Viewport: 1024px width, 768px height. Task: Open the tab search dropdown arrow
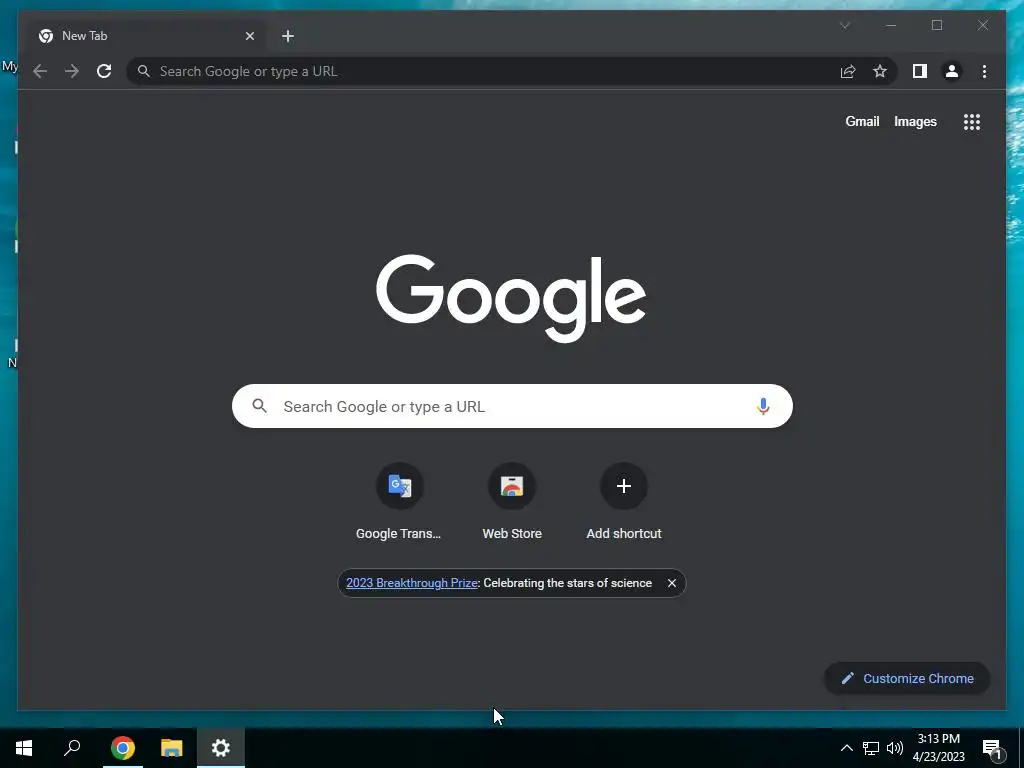(845, 25)
